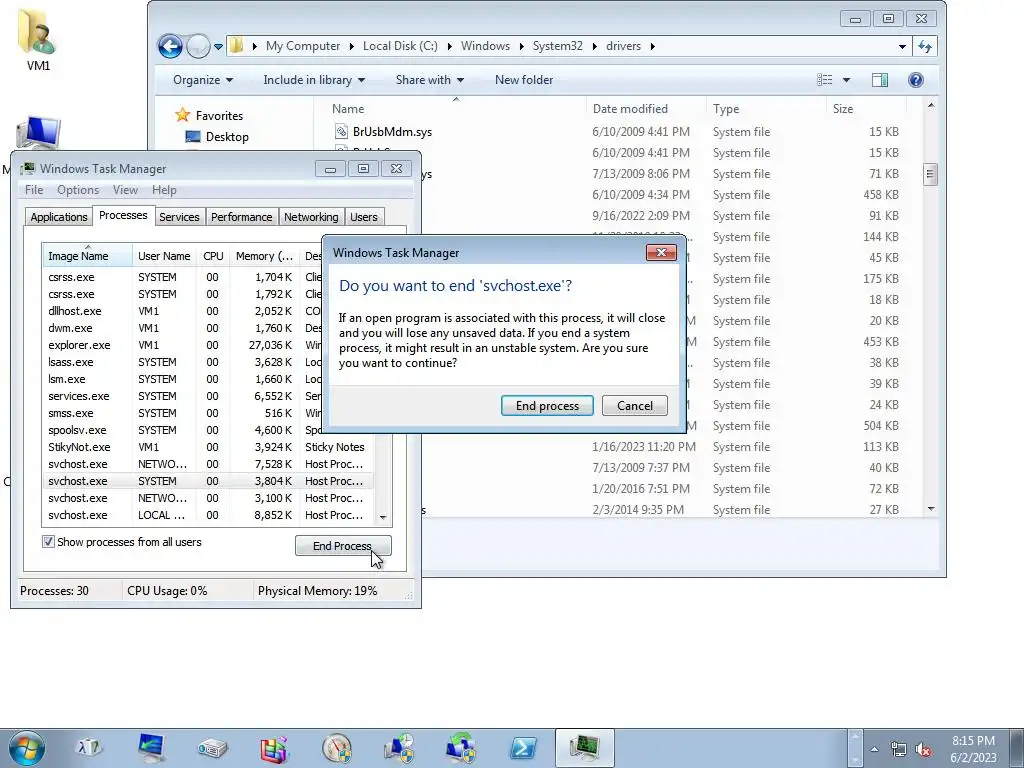Open address bar history dropdown
1024x768 pixels.
tap(902, 46)
